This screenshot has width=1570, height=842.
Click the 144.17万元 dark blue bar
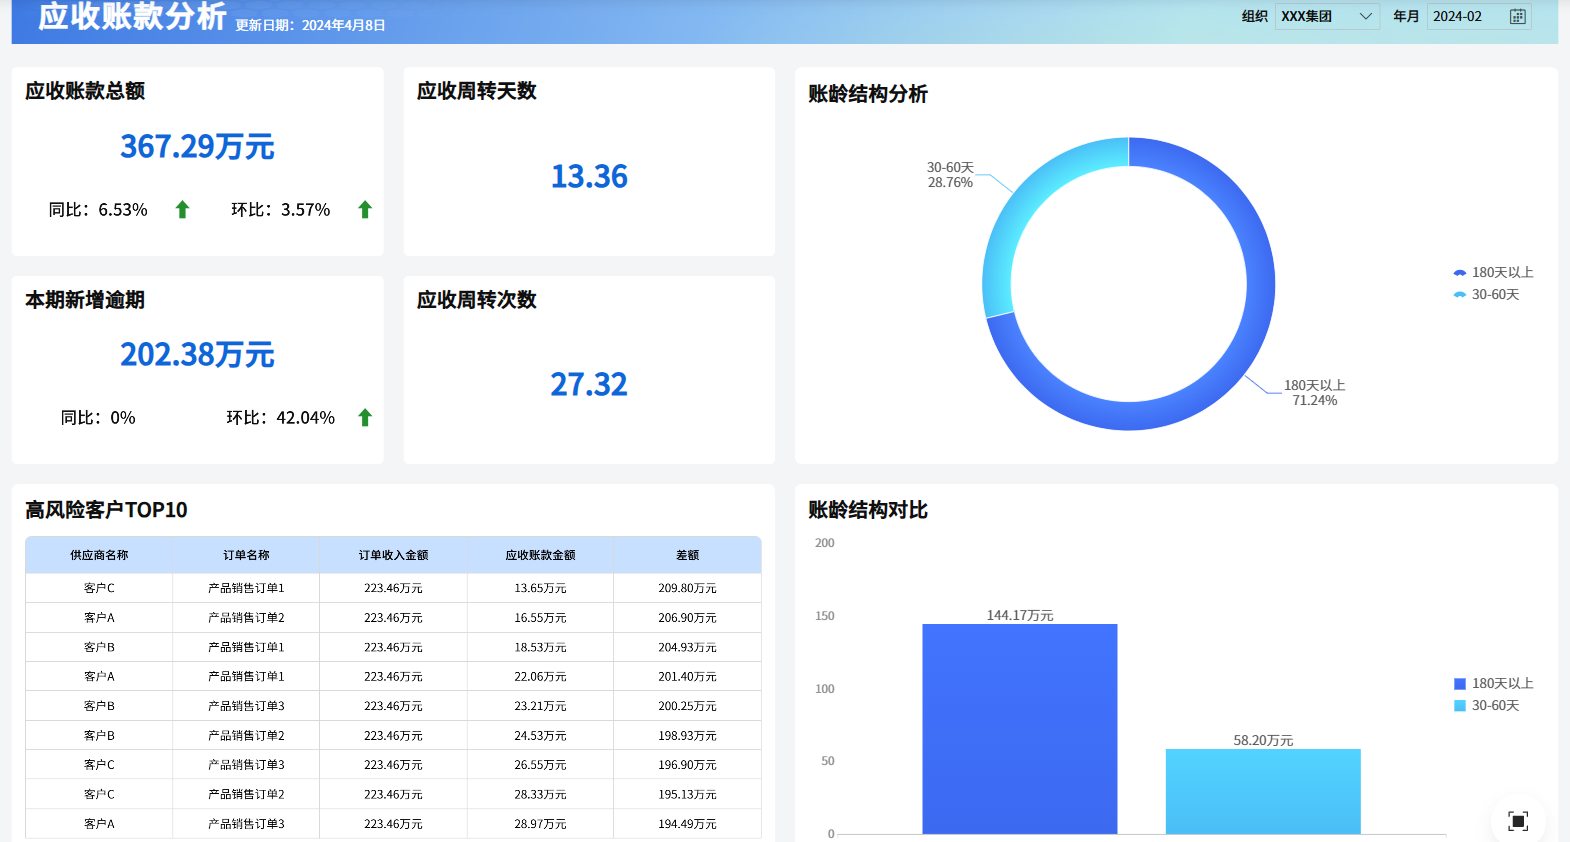(1019, 729)
